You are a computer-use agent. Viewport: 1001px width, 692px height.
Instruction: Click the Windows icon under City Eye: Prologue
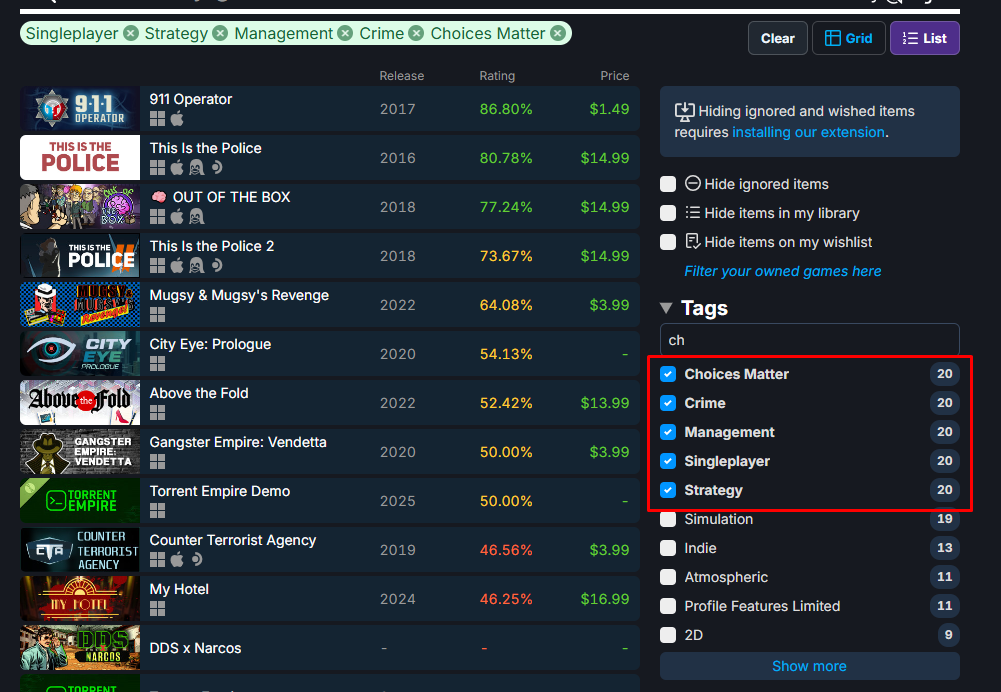157,364
